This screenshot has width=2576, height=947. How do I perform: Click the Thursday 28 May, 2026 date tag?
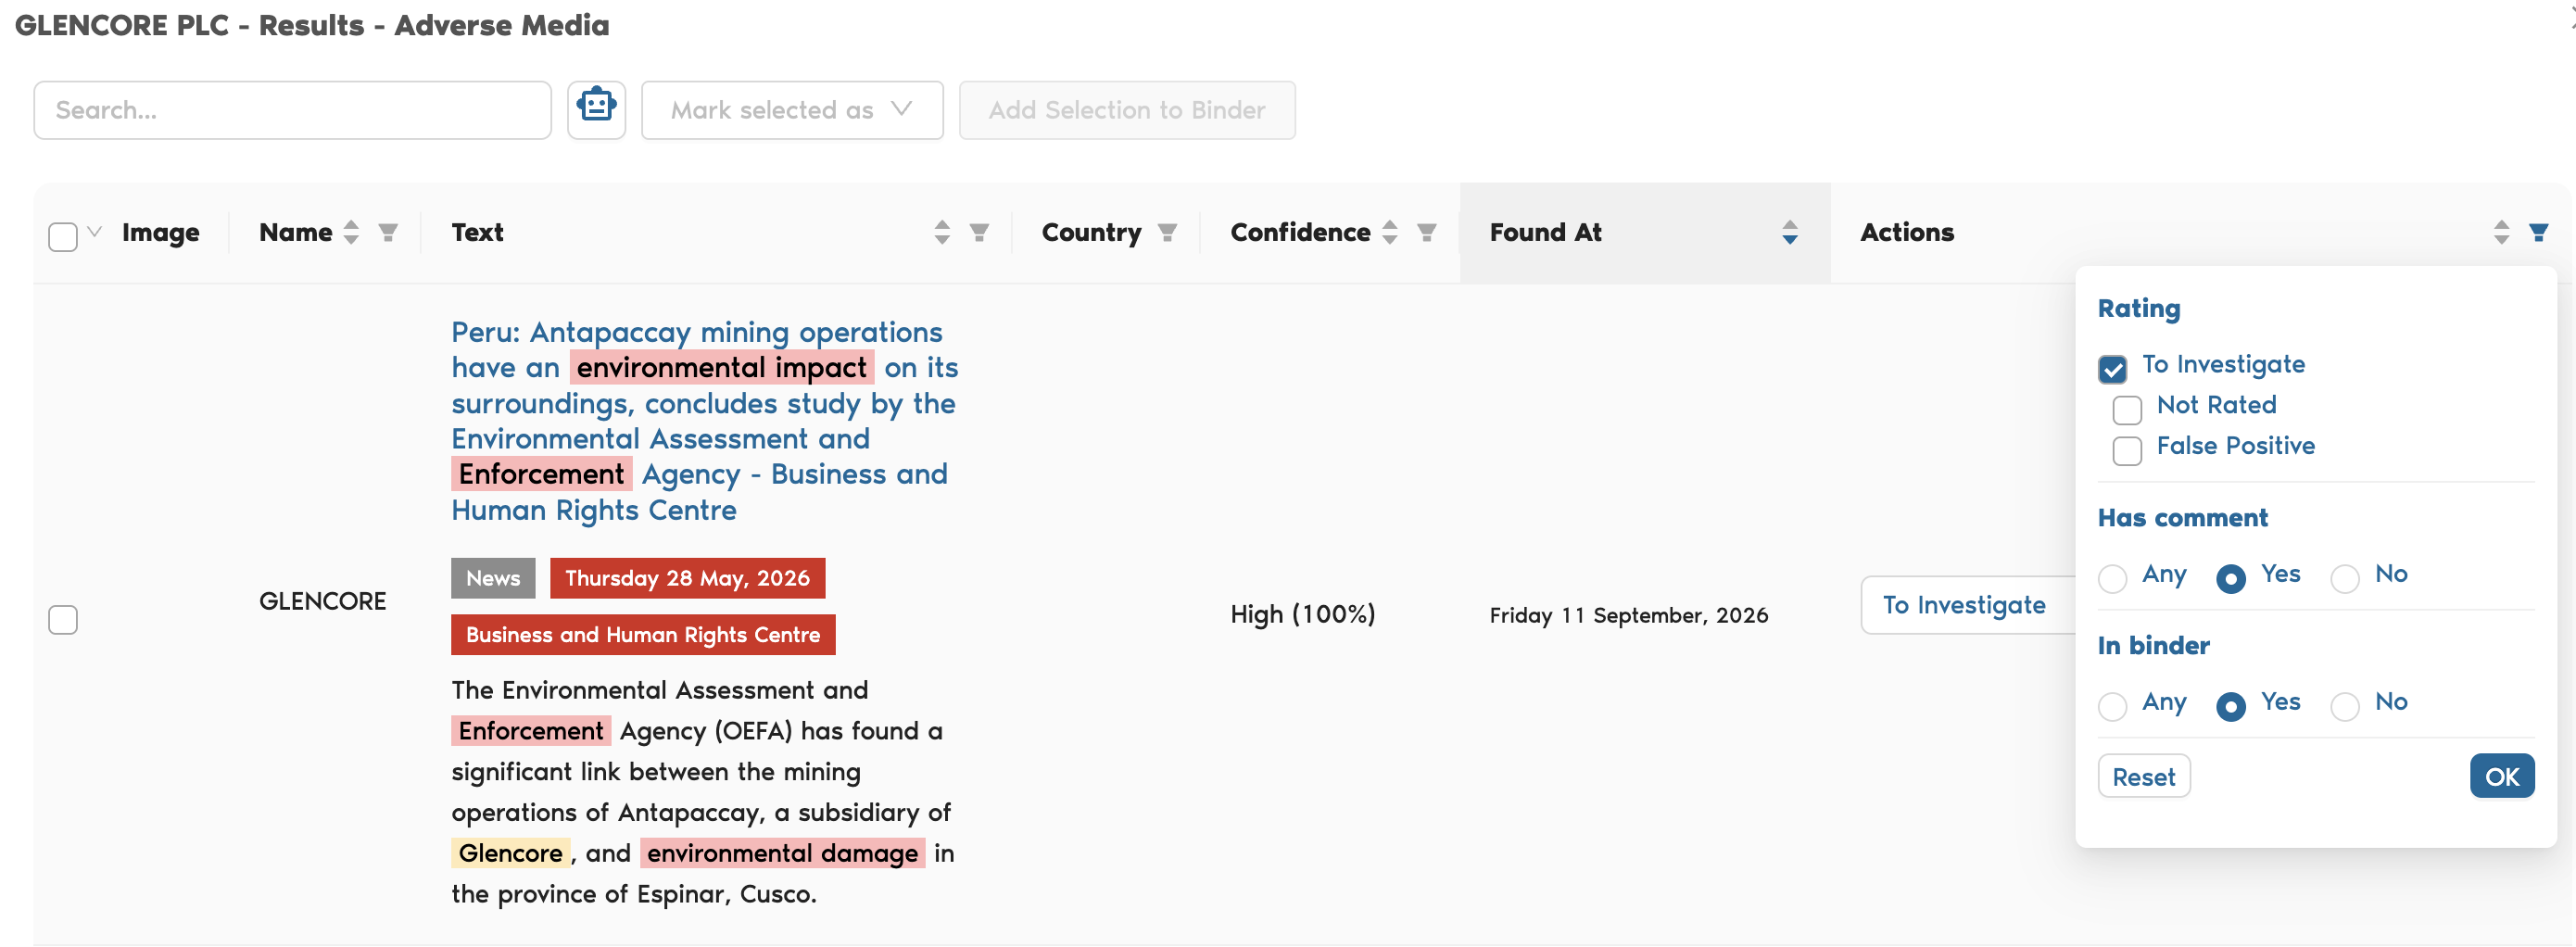click(688, 578)
